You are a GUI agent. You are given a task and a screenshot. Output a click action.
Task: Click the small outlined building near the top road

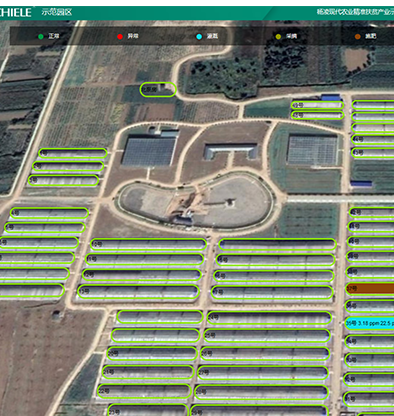(158, 90)
